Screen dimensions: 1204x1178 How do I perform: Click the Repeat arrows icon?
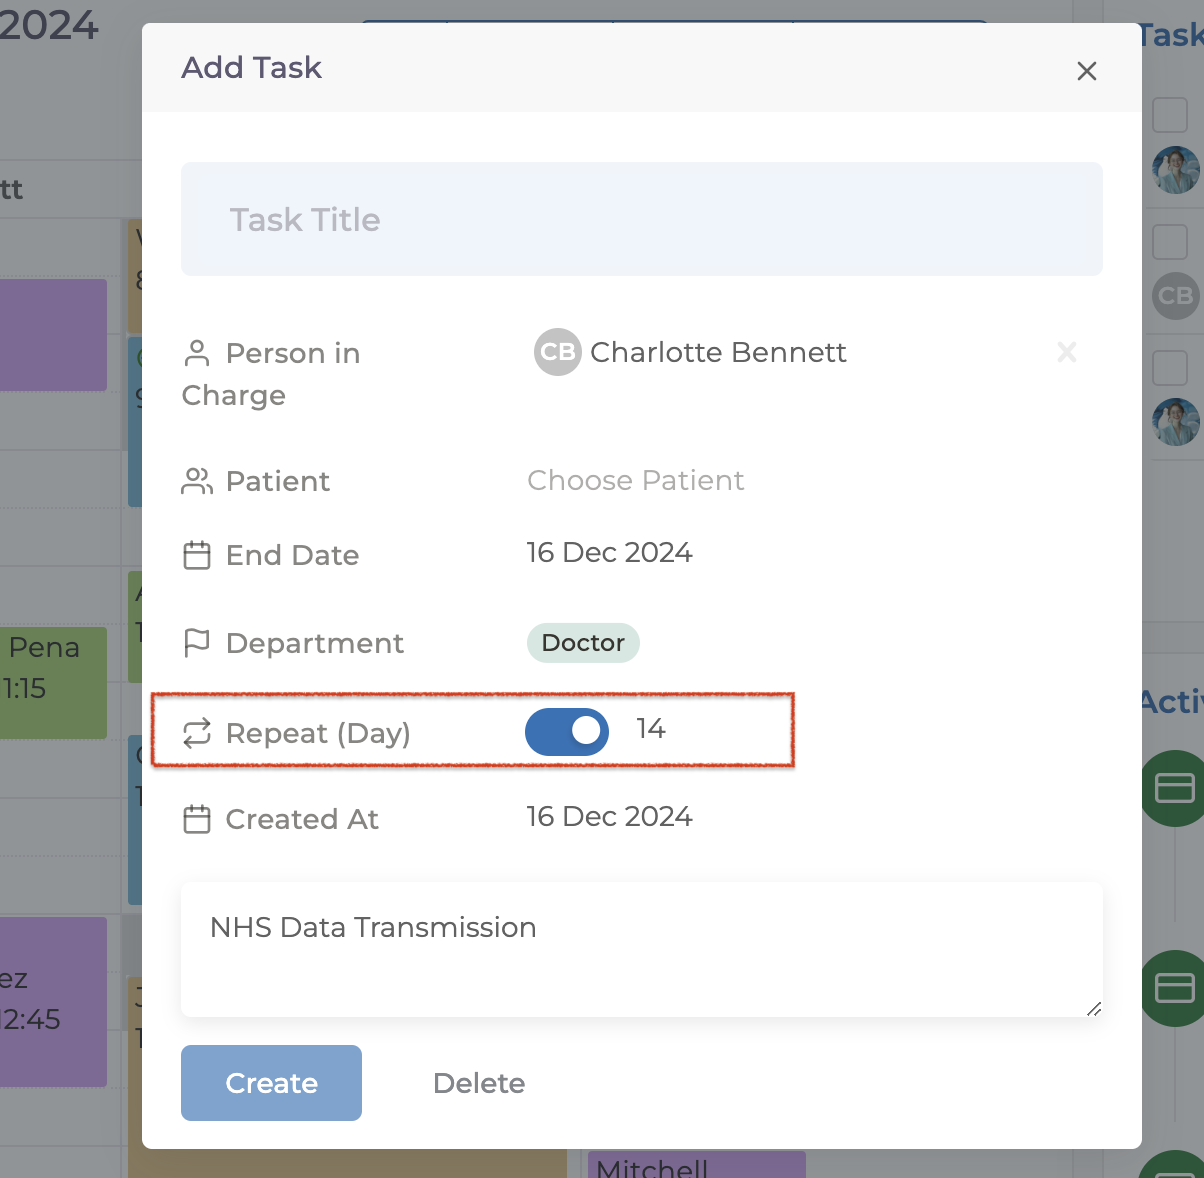[197, 733]
